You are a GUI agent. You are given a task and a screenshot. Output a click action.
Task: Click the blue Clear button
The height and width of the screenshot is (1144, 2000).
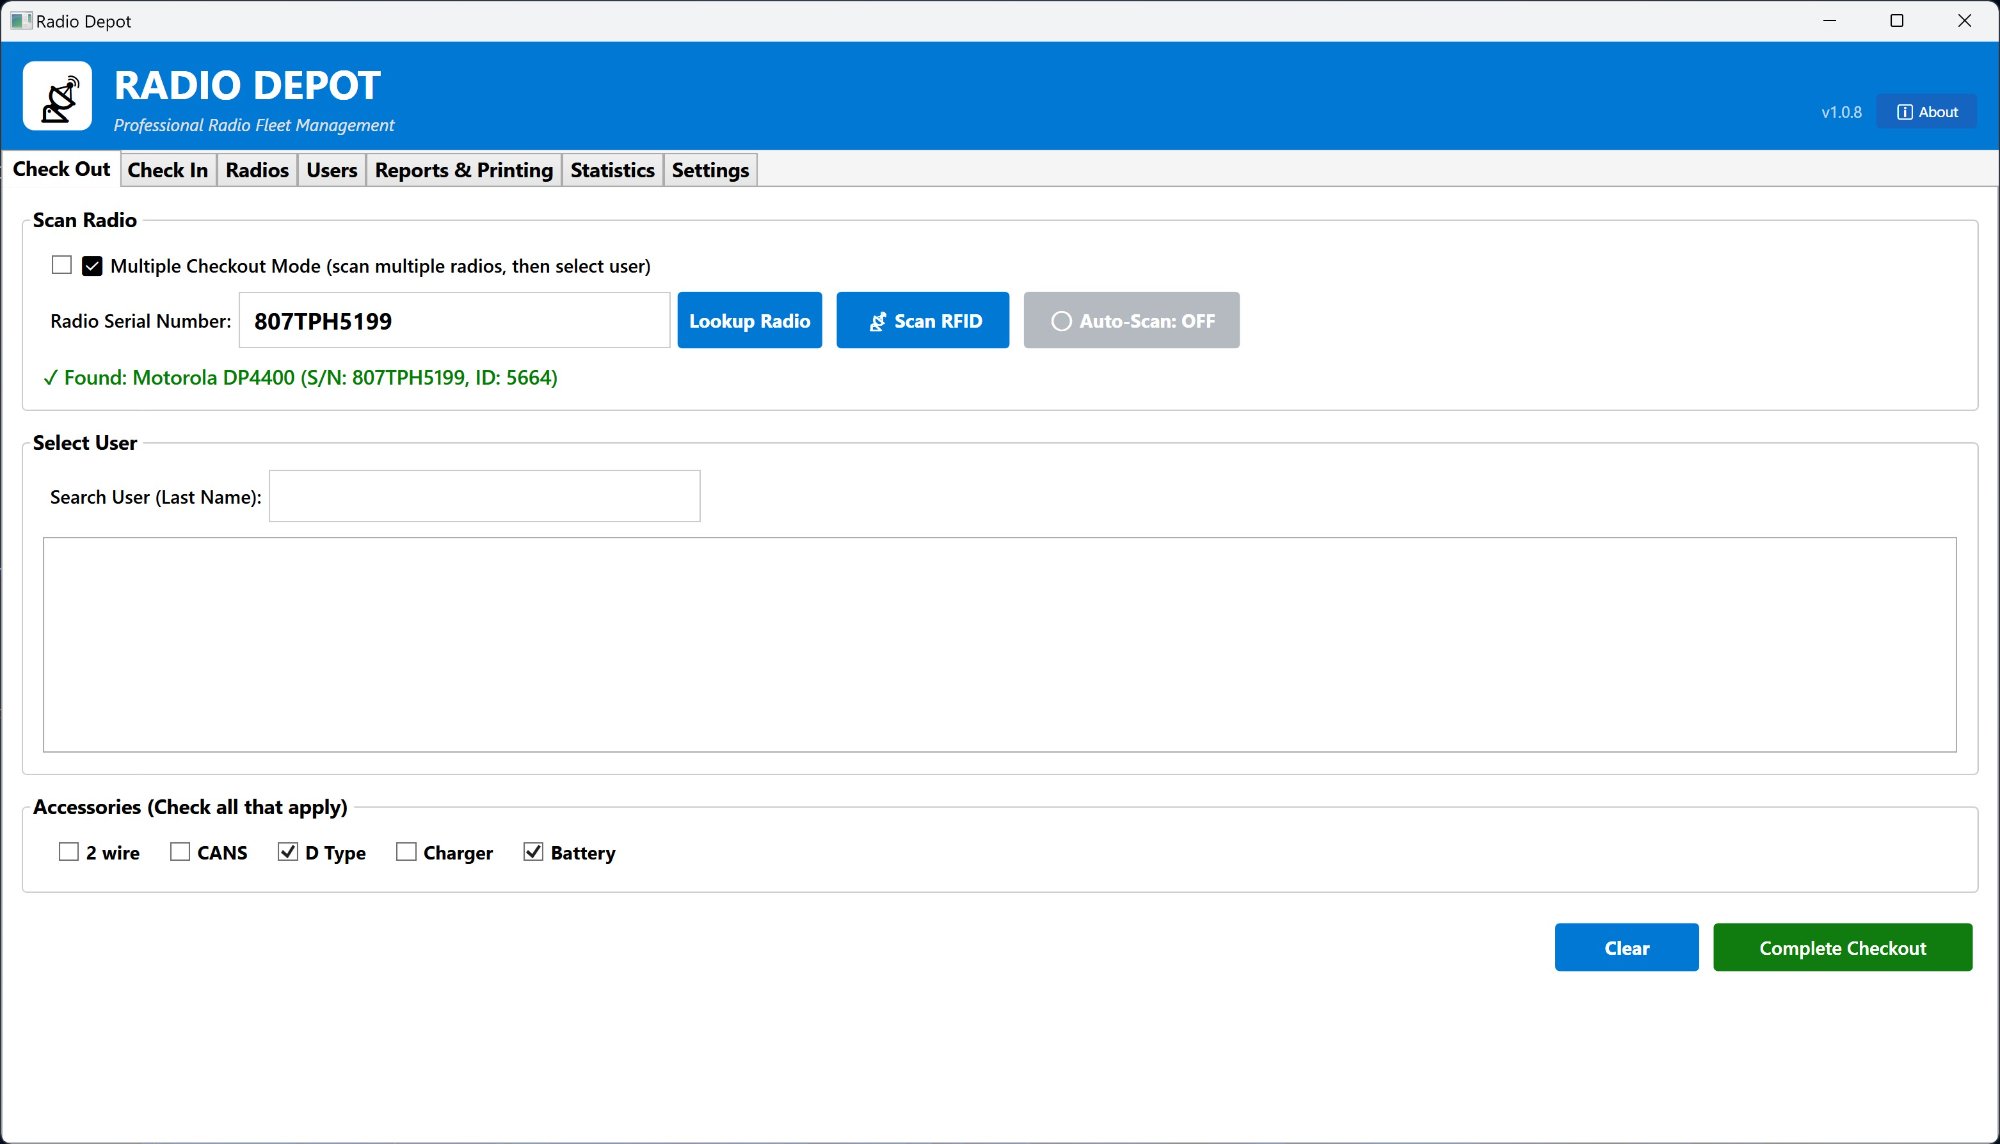tap(1626, 948)
